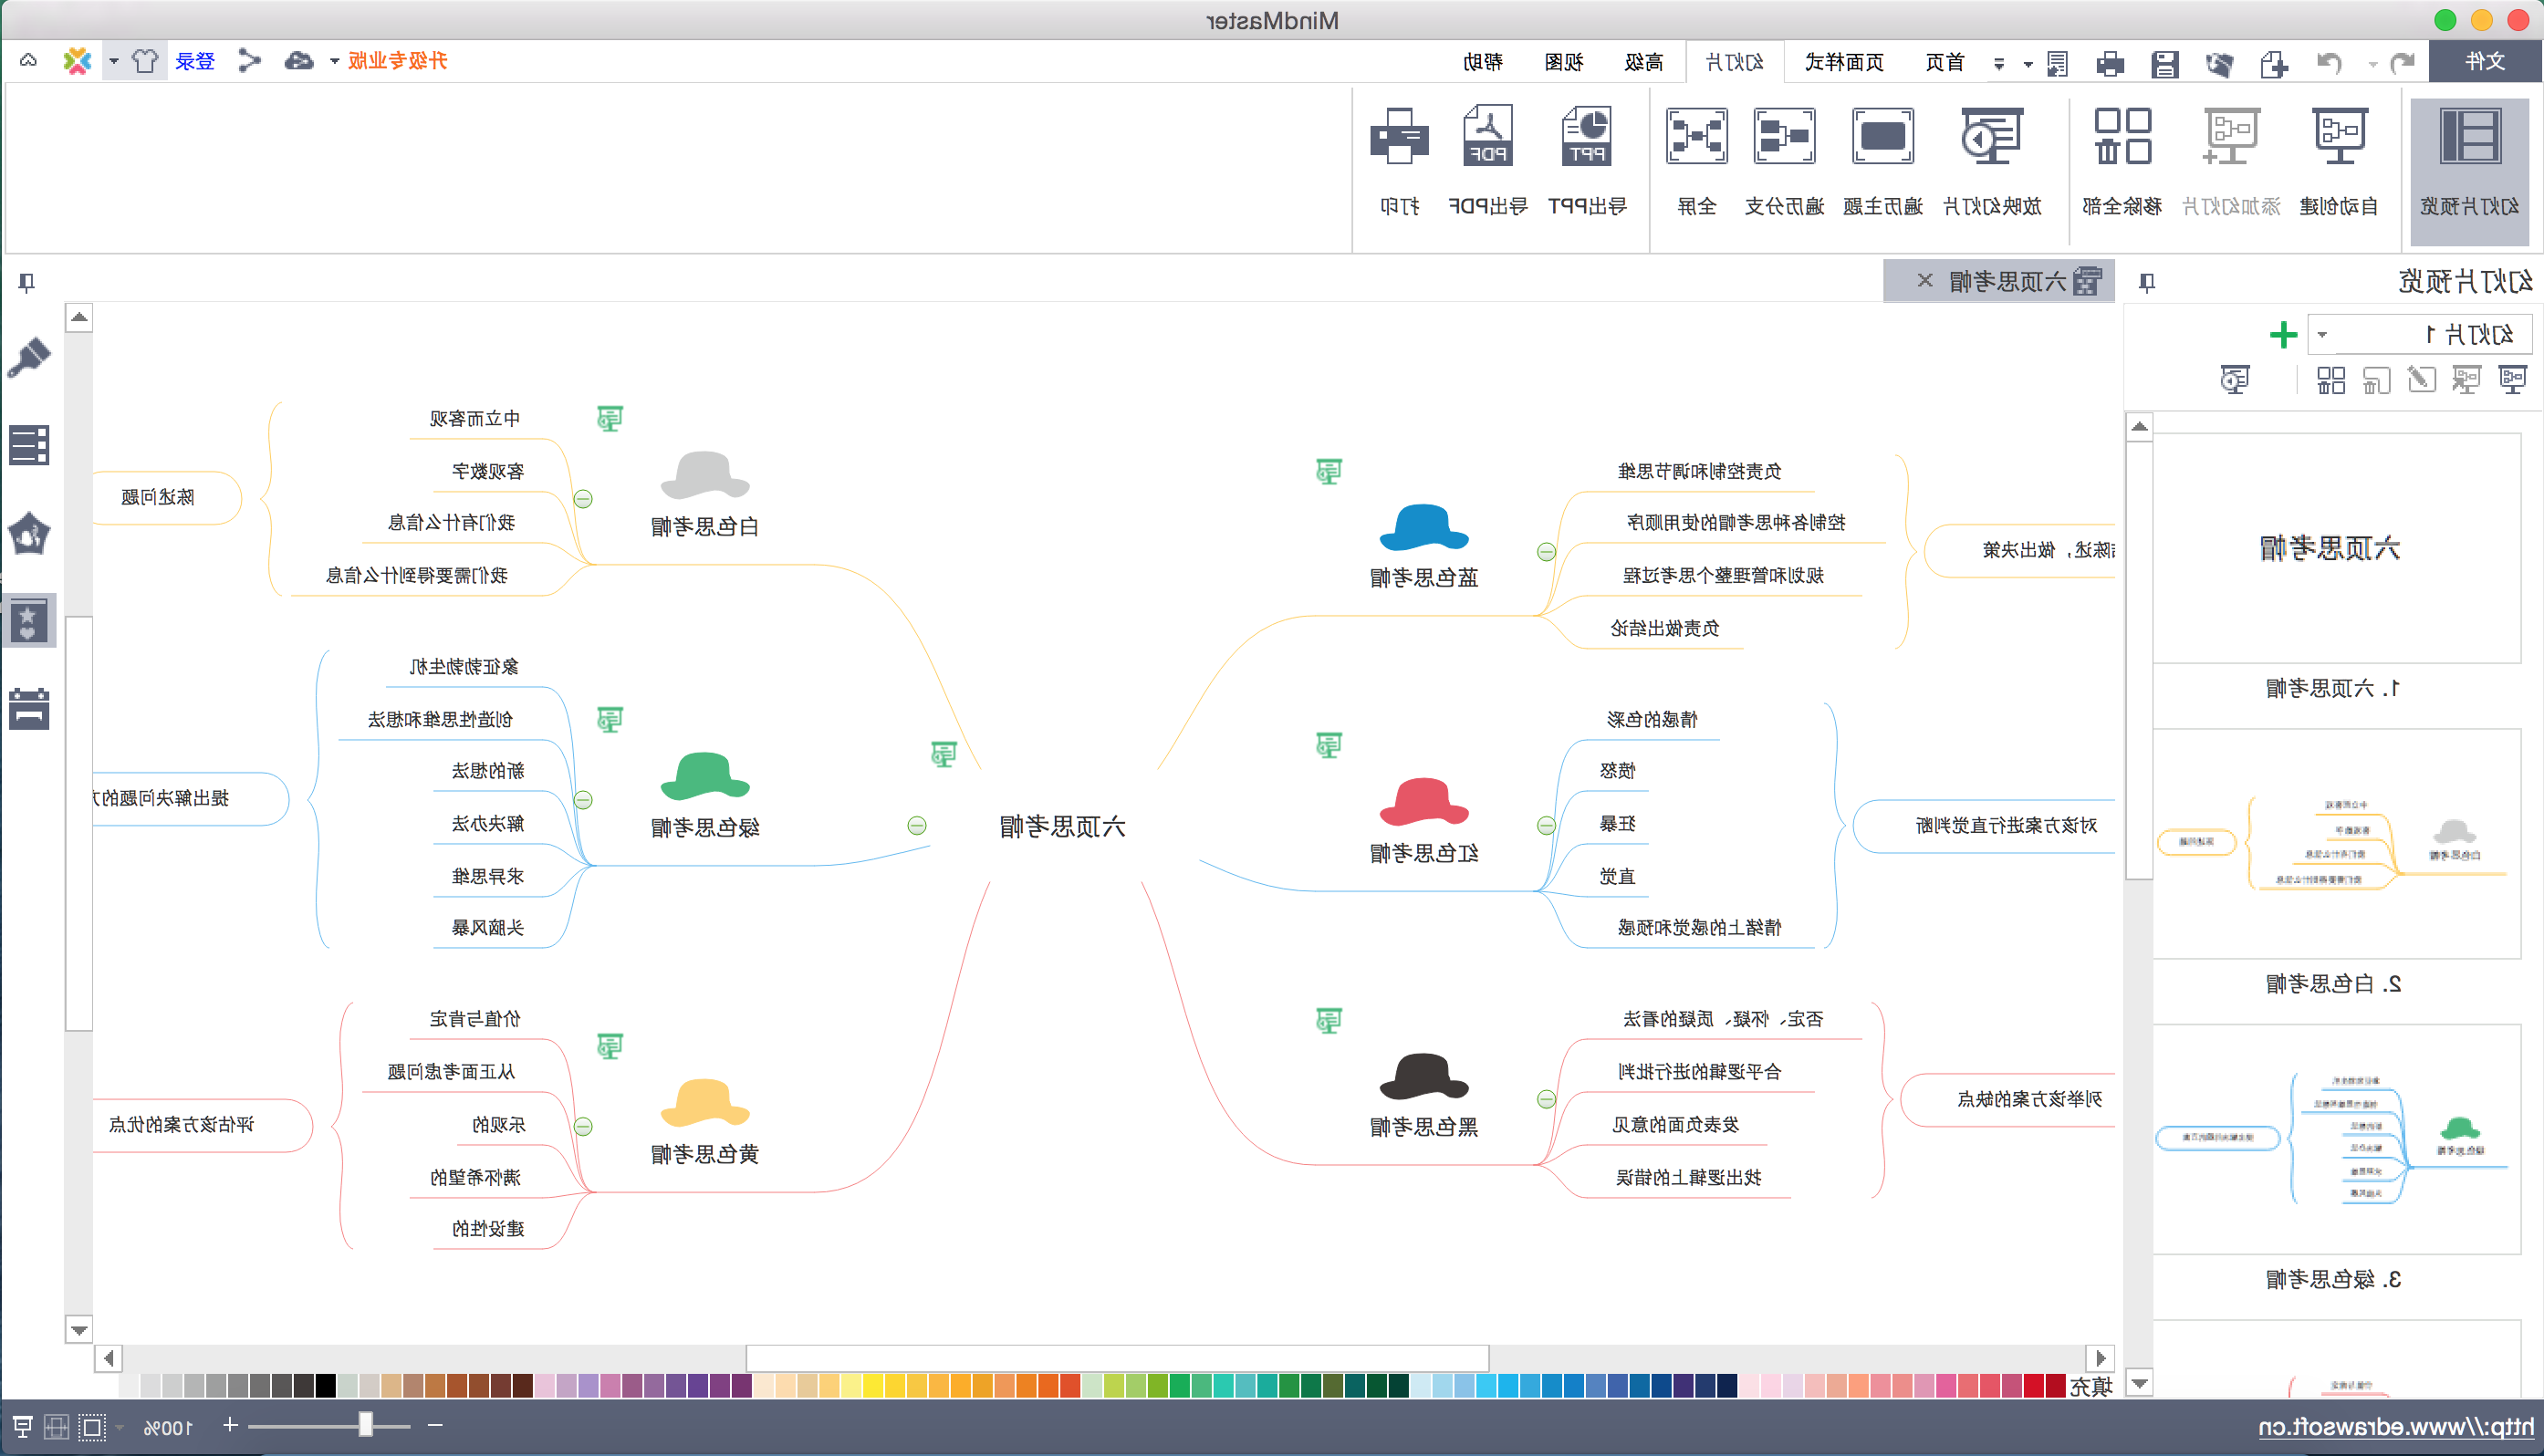The height and width of the screenshot is (1456, 2544).
Task: Open the clipart shapes panel in sidebar
Action: click(x=29, y=533)
